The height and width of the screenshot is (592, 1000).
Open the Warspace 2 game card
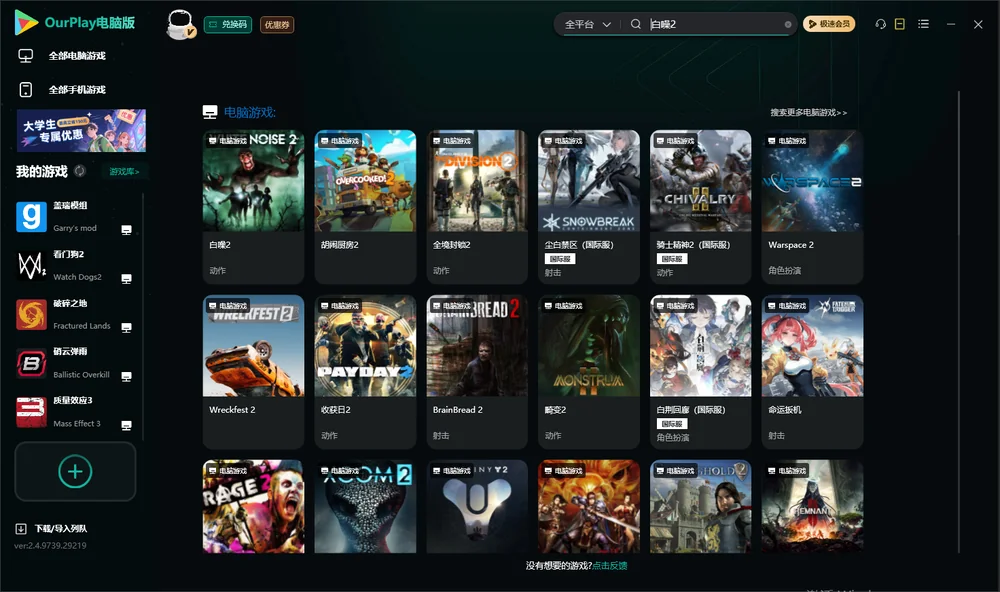[x=812, y=207]
